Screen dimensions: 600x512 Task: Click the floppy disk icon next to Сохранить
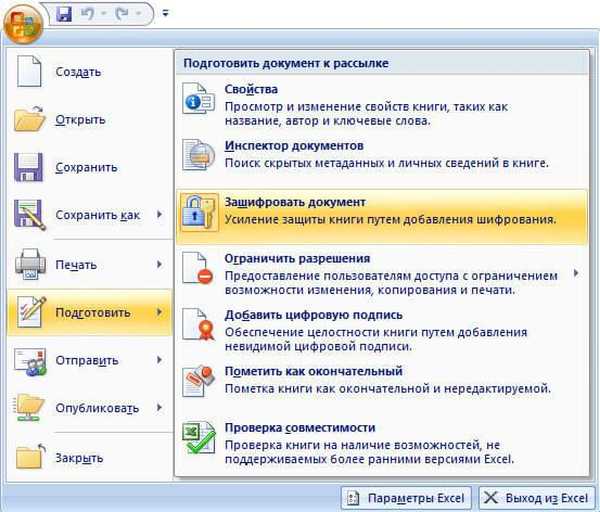tap(29, 167)
